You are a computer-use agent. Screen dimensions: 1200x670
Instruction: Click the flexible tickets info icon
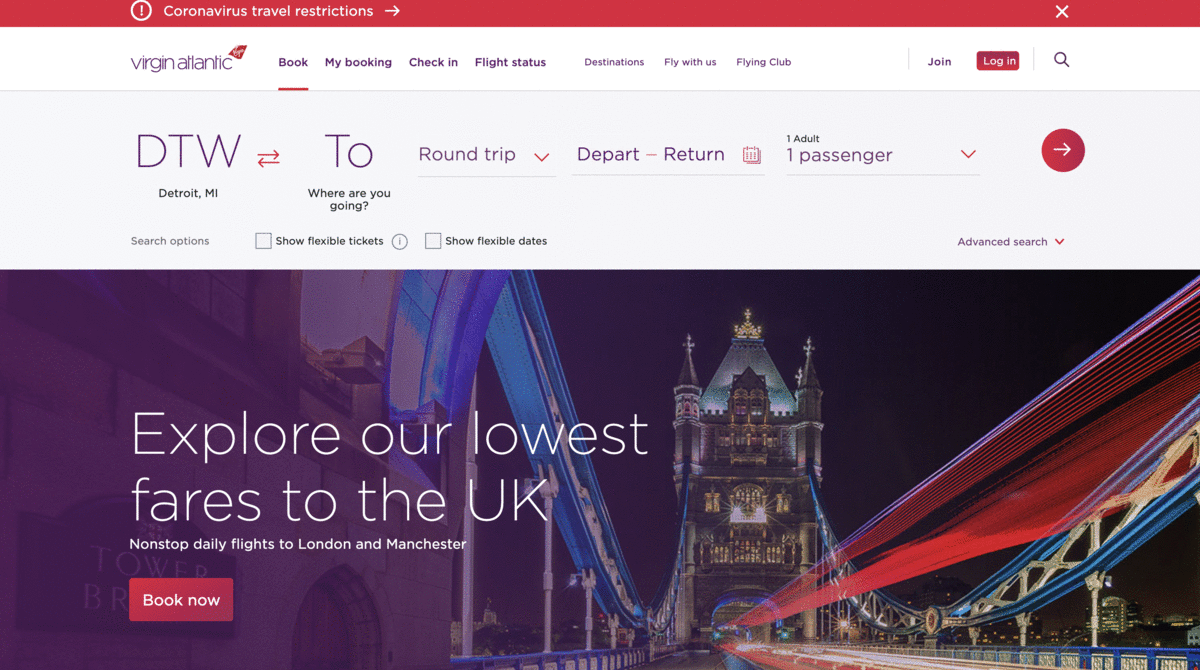400,241
